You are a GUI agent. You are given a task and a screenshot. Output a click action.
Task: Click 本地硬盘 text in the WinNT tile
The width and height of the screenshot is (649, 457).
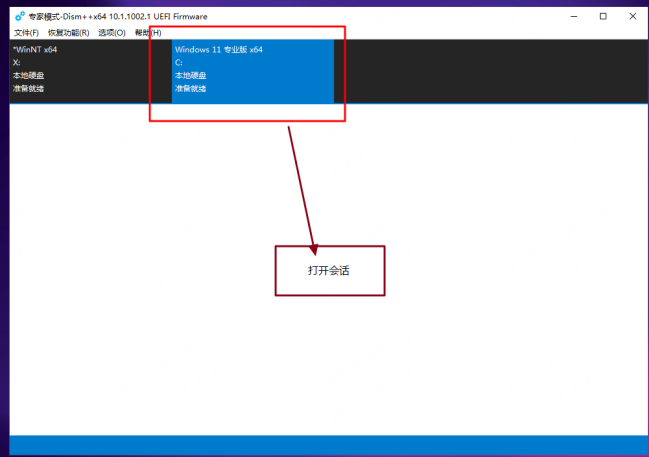28,75
